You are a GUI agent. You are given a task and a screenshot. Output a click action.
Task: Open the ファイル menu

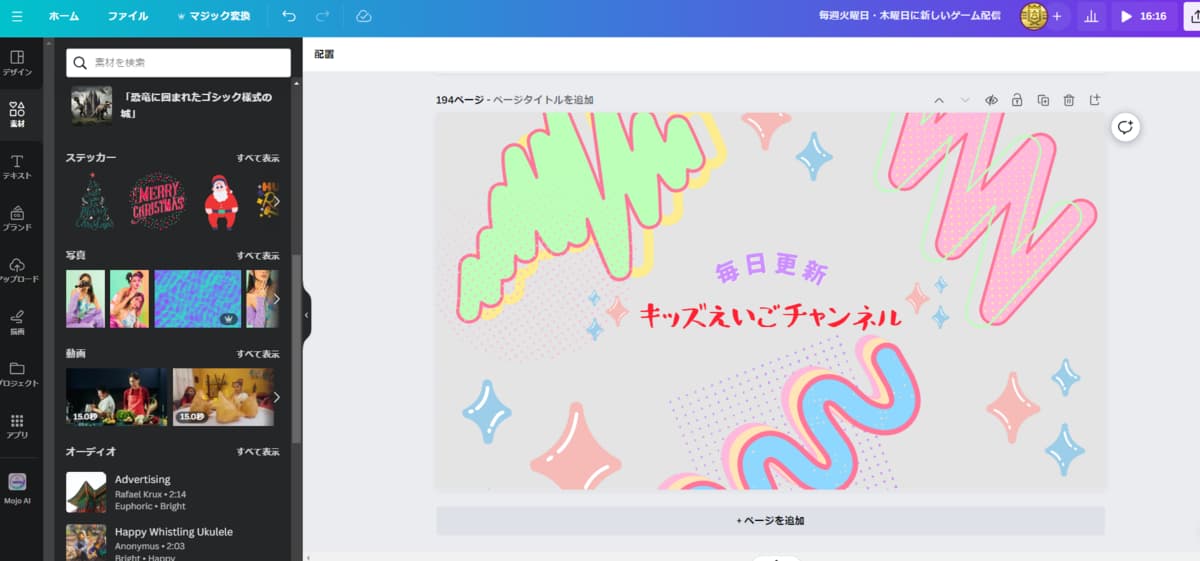click(128, 16)
